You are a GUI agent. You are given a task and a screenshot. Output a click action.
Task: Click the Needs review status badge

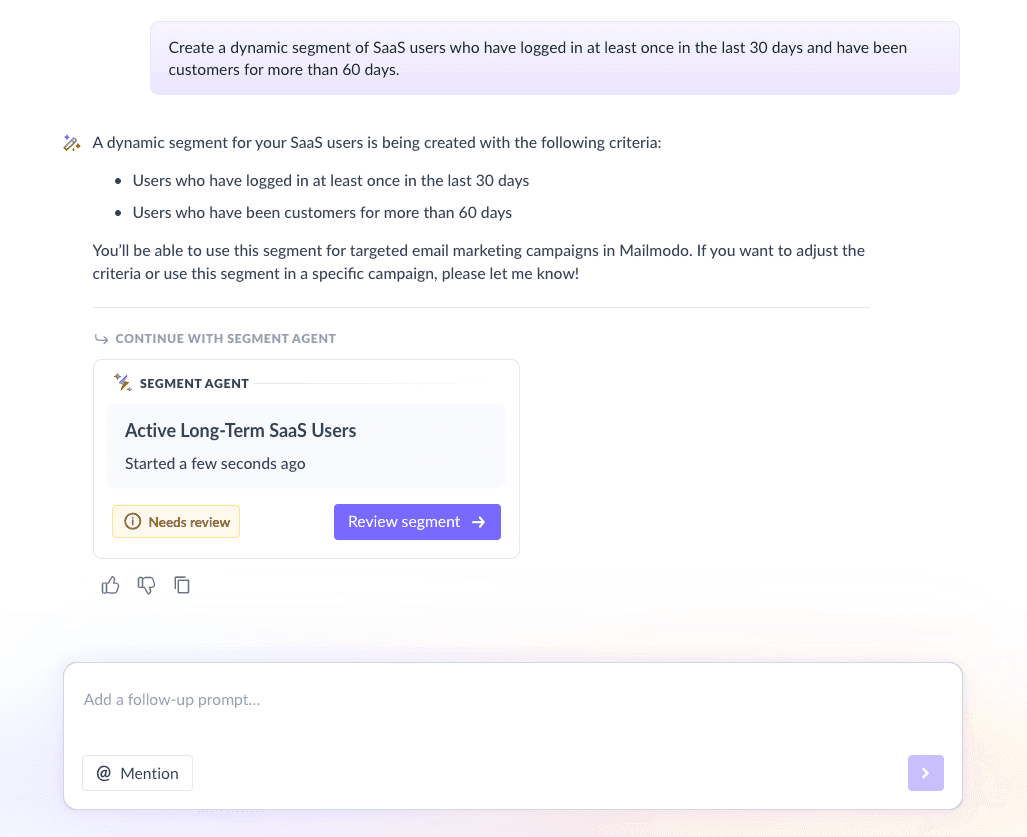[x=176, y=521]
